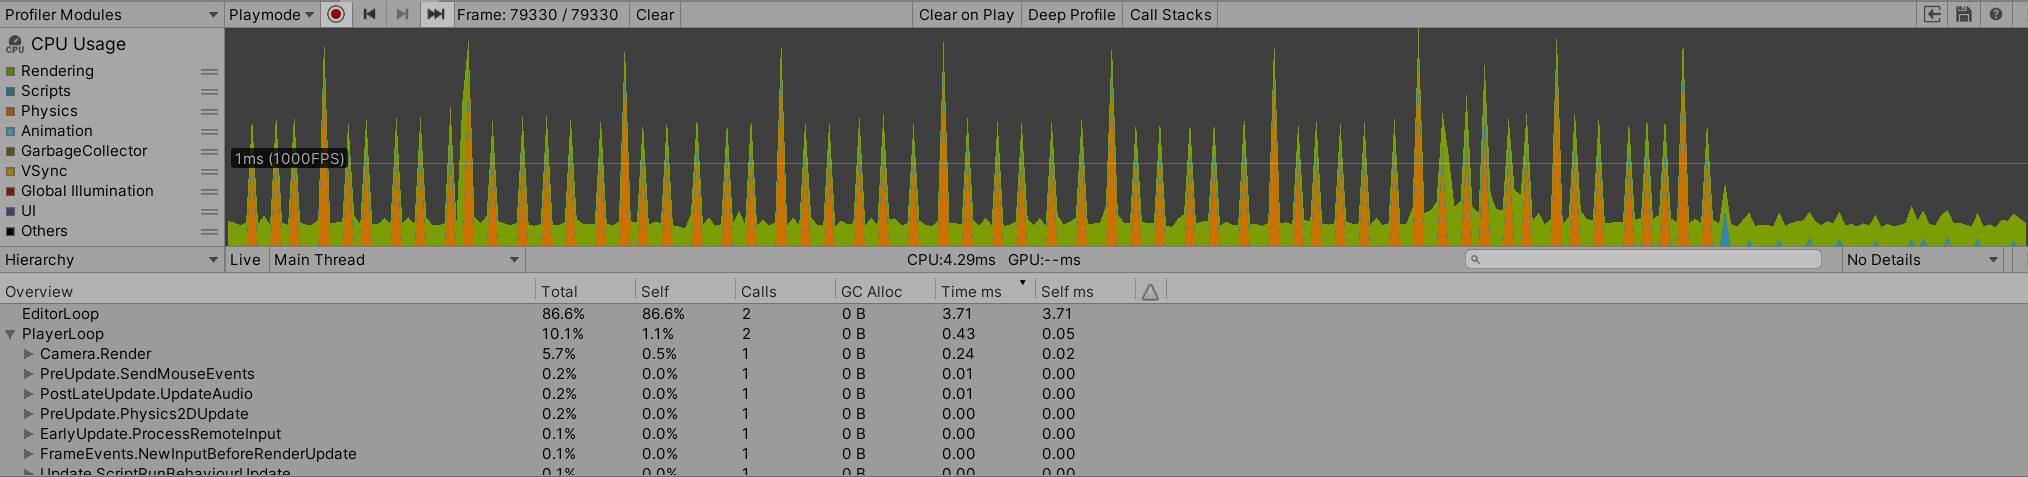Click the search magnifier icon
The image size is (2028, 477).
pos(1475,259)
